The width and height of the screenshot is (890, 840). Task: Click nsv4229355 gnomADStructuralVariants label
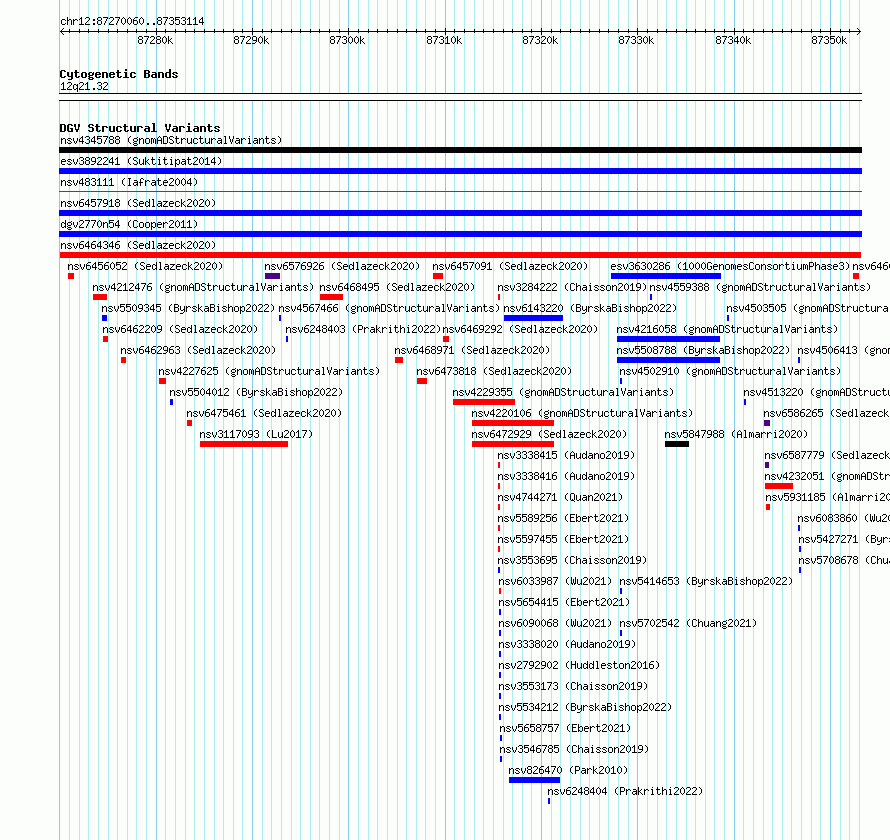(563, 392)
